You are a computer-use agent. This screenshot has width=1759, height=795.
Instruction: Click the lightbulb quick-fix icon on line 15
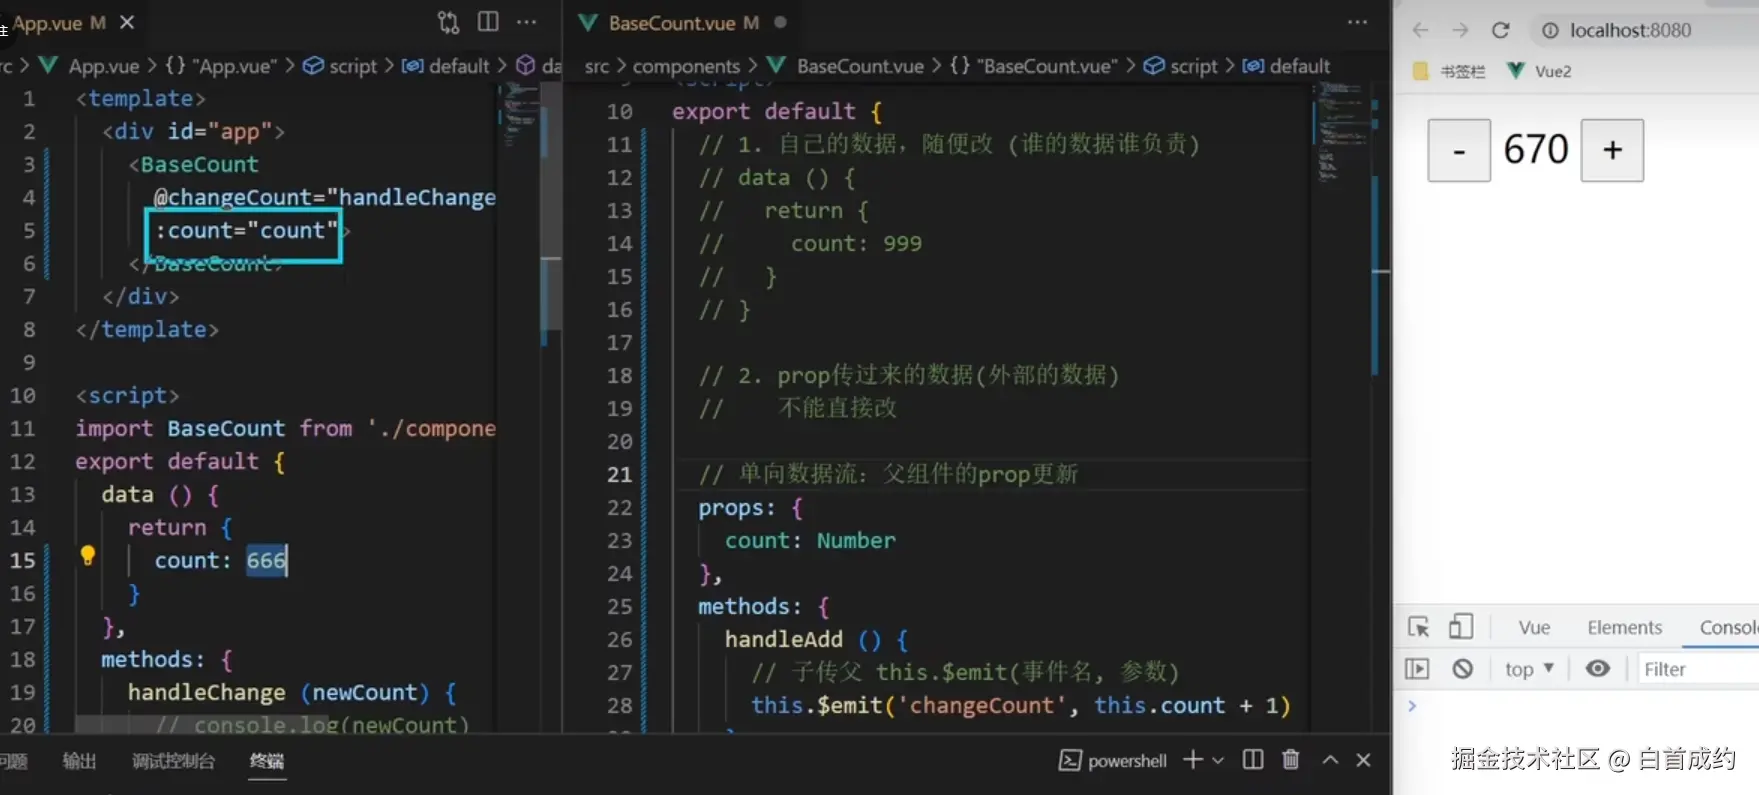[x=87, y=555]
